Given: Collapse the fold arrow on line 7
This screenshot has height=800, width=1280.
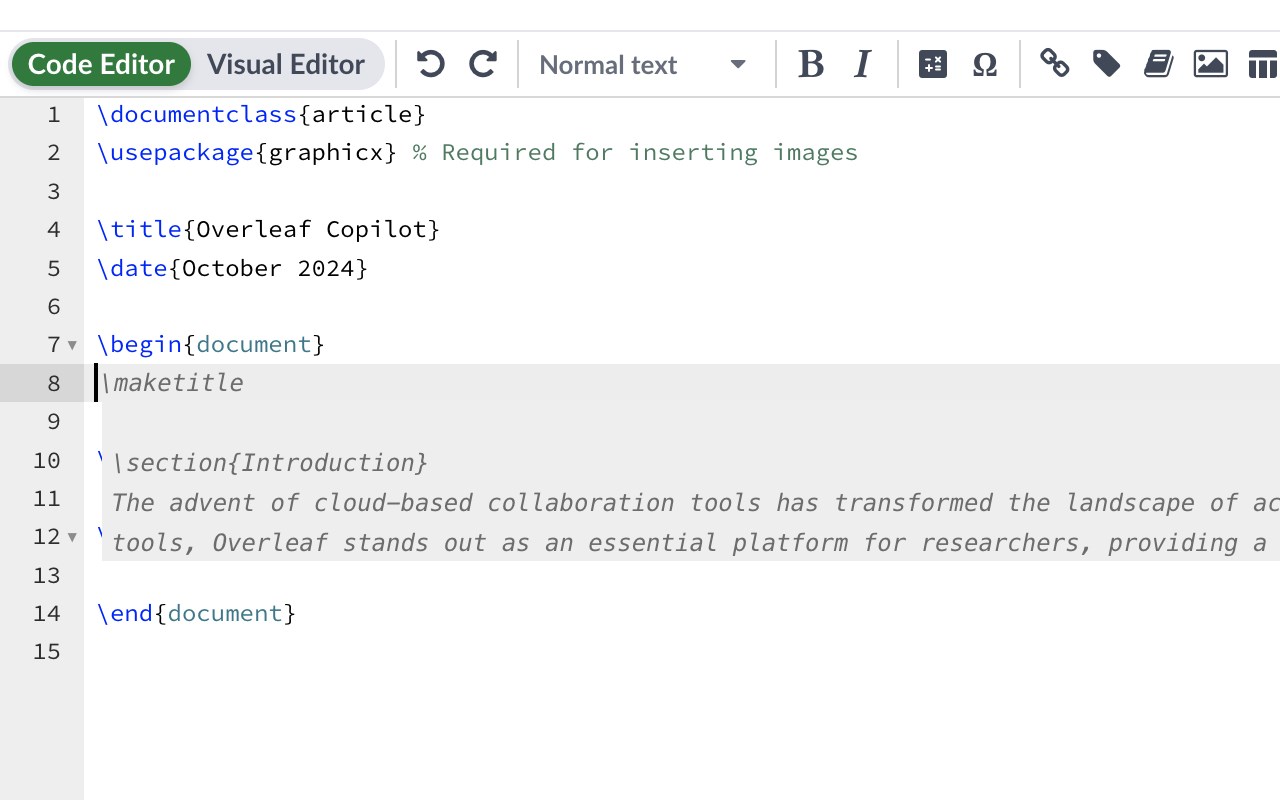Looking at the screenshot, I should tap(72, 345).
